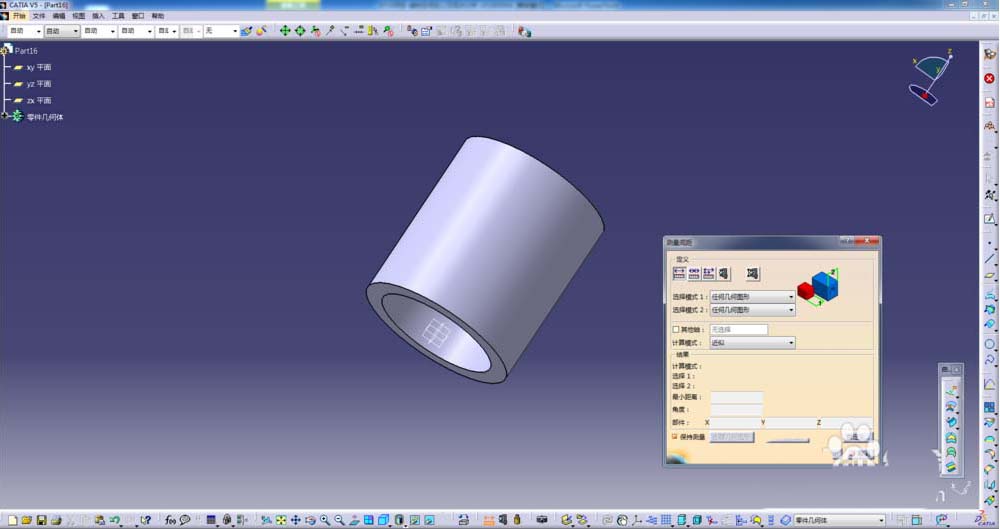Open the formula f(x) tool
Viewport: 1000px width, 529px height.
(170, 520)
